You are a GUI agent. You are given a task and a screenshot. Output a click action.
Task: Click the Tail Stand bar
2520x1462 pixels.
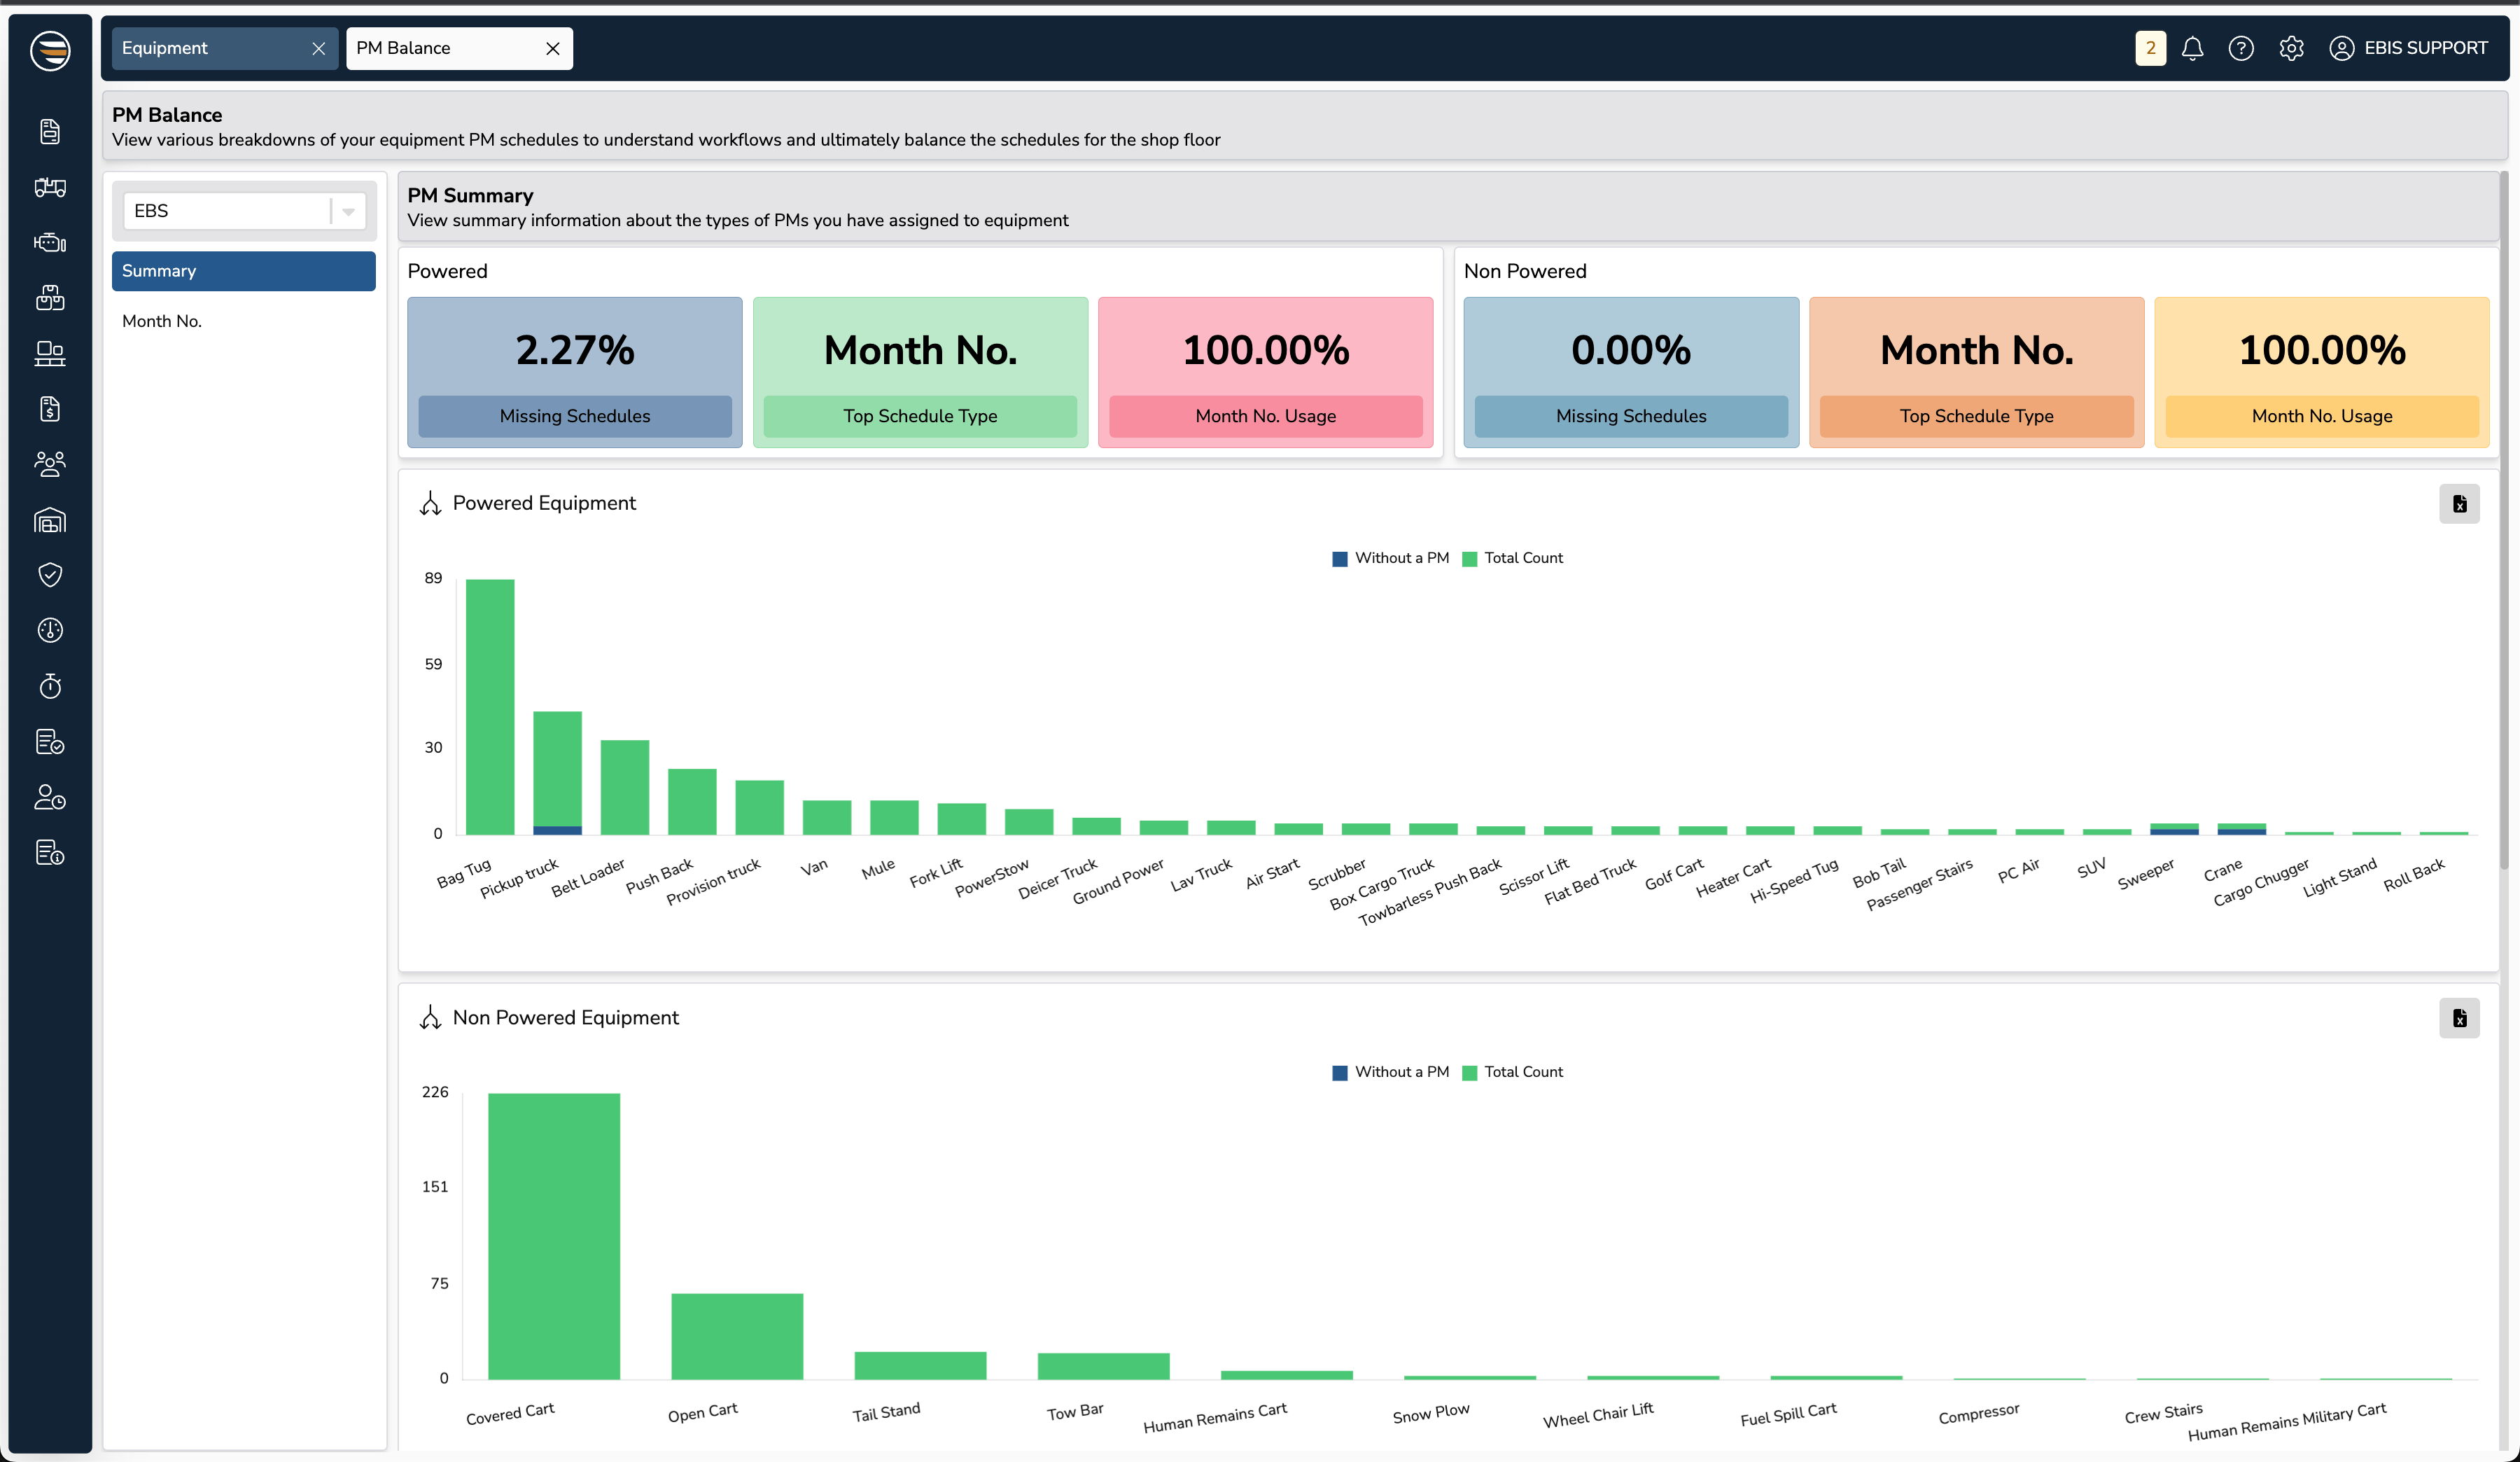[x=920, y=1365]
